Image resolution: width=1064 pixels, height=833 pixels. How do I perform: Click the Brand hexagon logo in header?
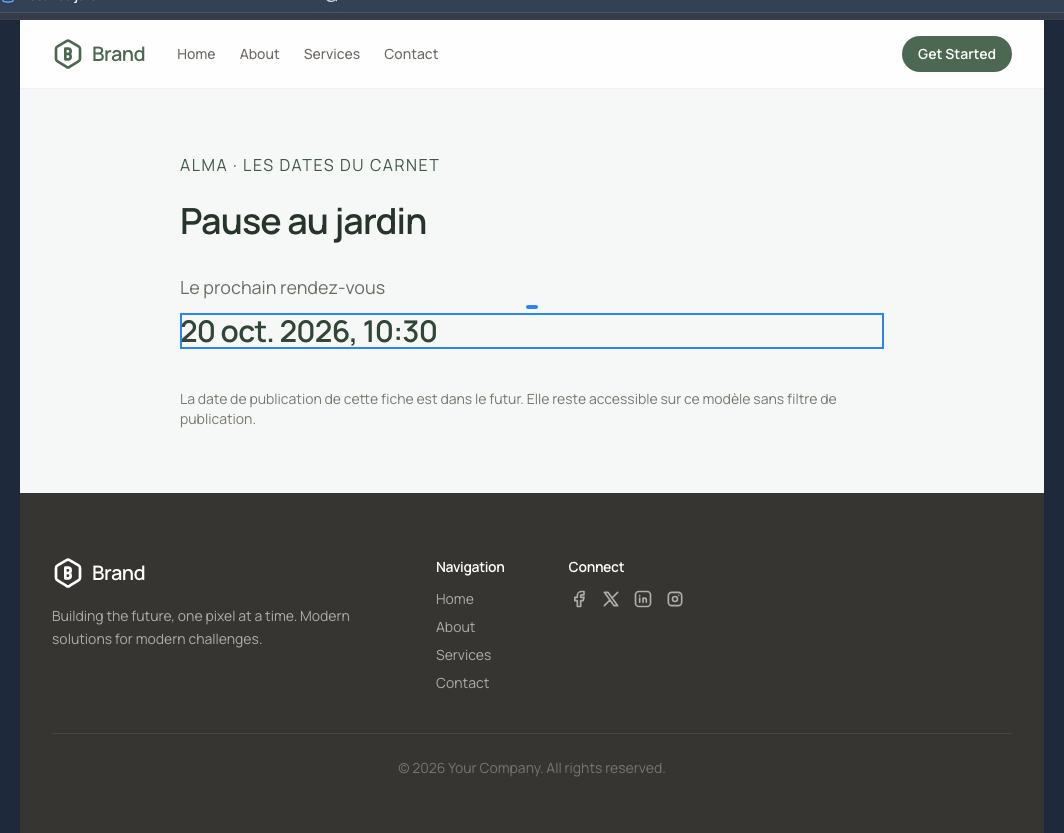click(x=68, y=54)
